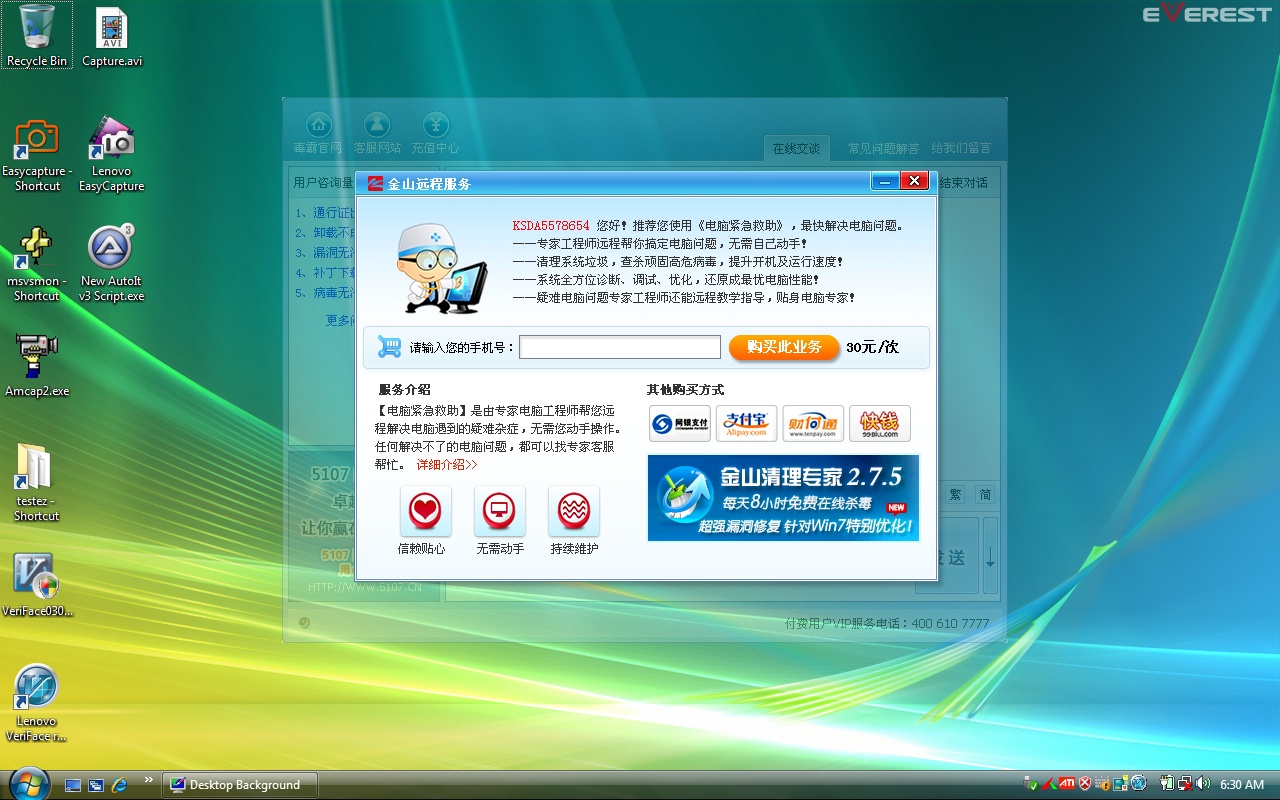
Task: Switch to the 在线交谈 tab
Action: click(796, 148)
